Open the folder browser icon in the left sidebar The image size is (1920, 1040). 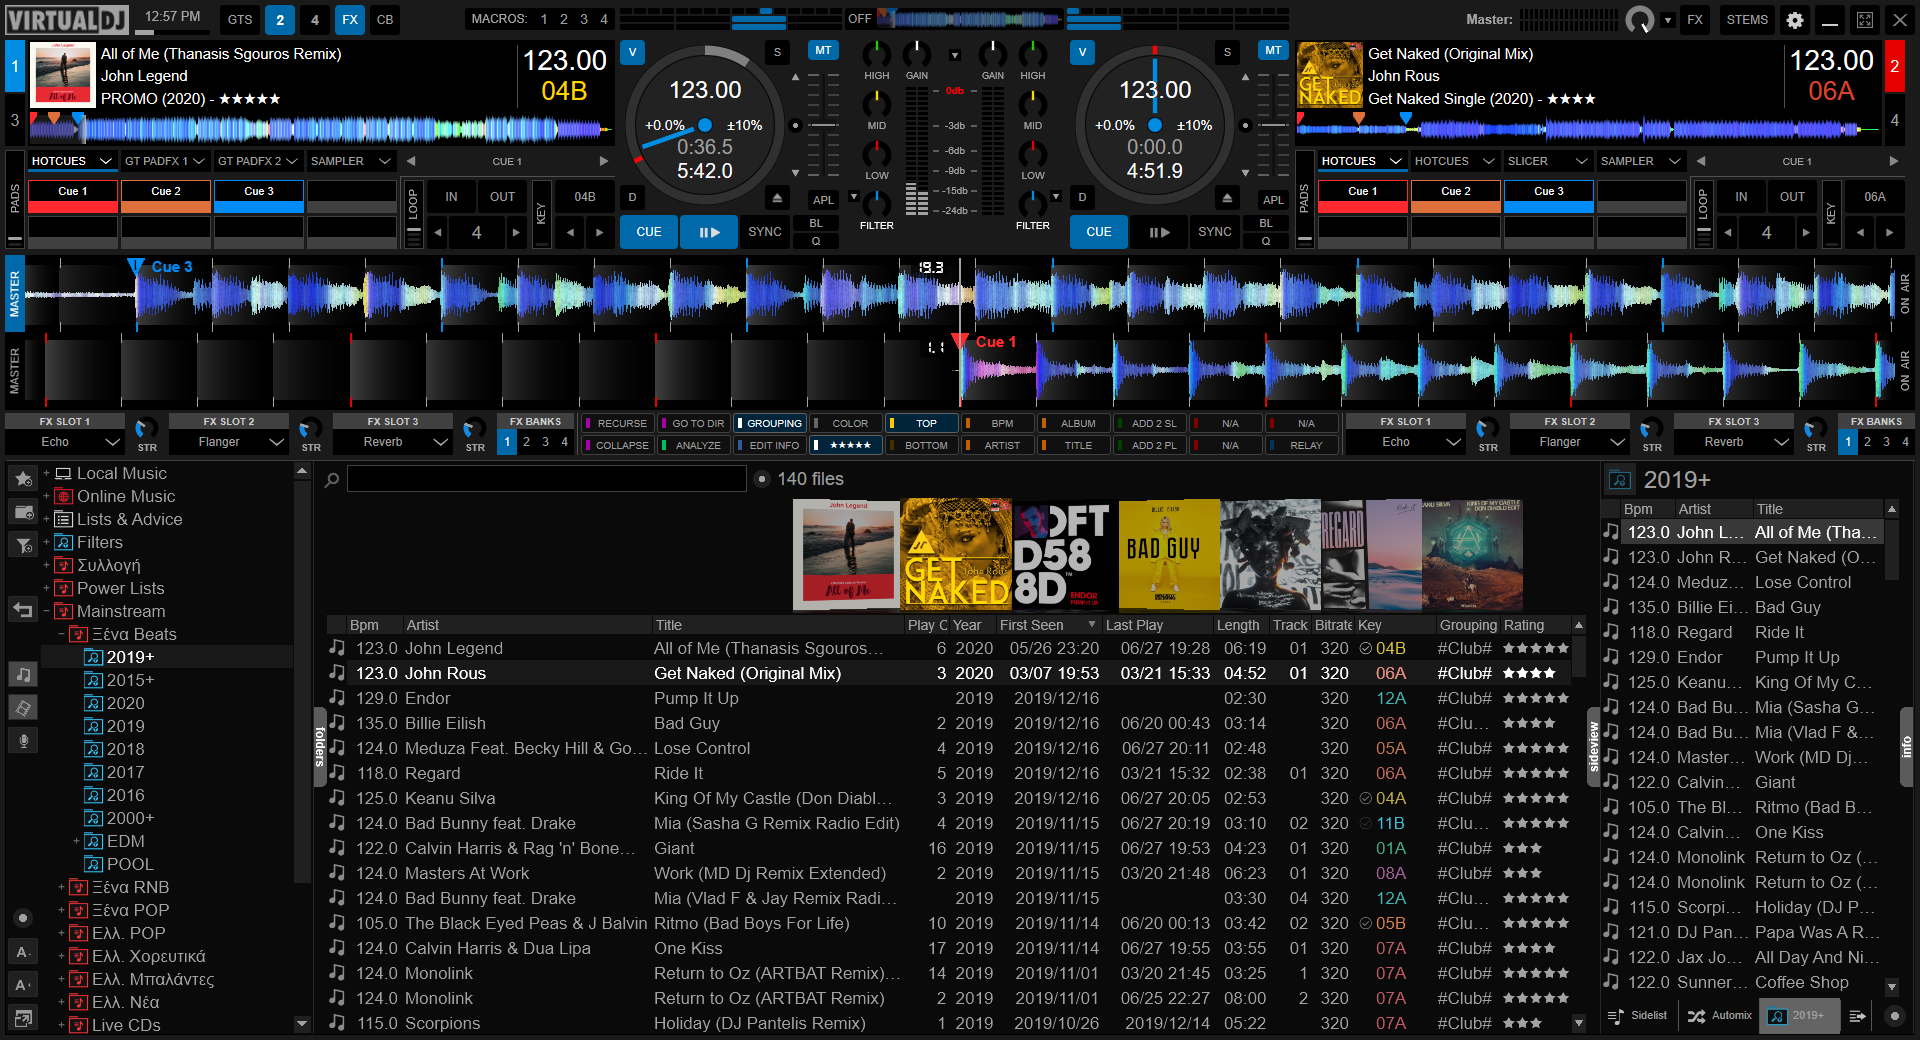click(x=22, y=512)
